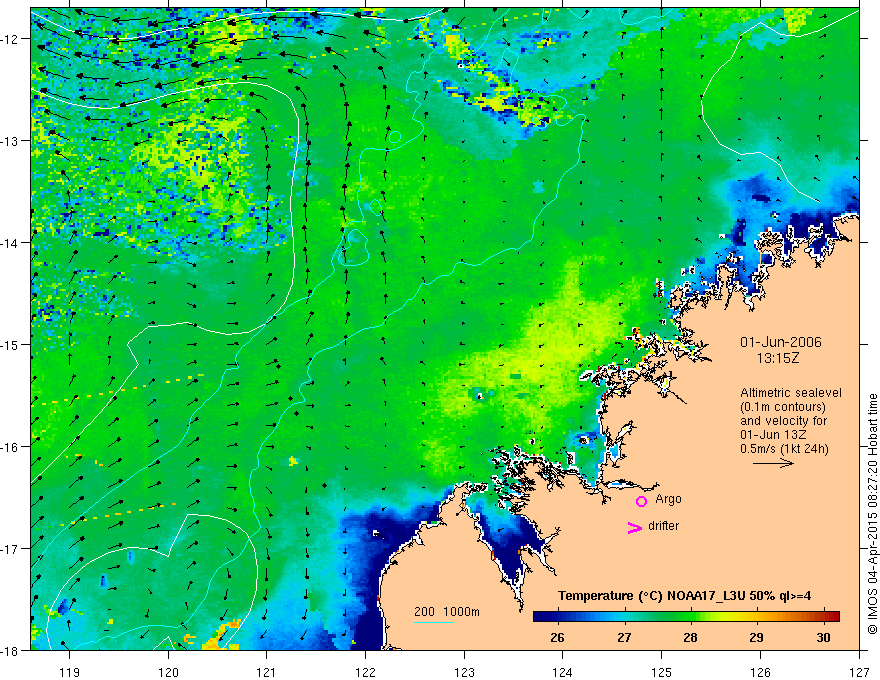The height and width of the screenshot is (680, 880).
Task: Click longitude axis label '124'
Action: click(563, 672)
